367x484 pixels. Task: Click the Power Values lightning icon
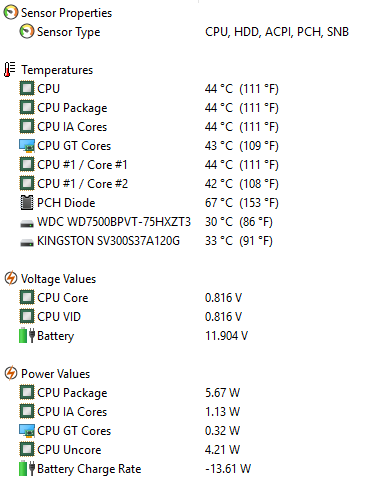(x=10, y=373)
